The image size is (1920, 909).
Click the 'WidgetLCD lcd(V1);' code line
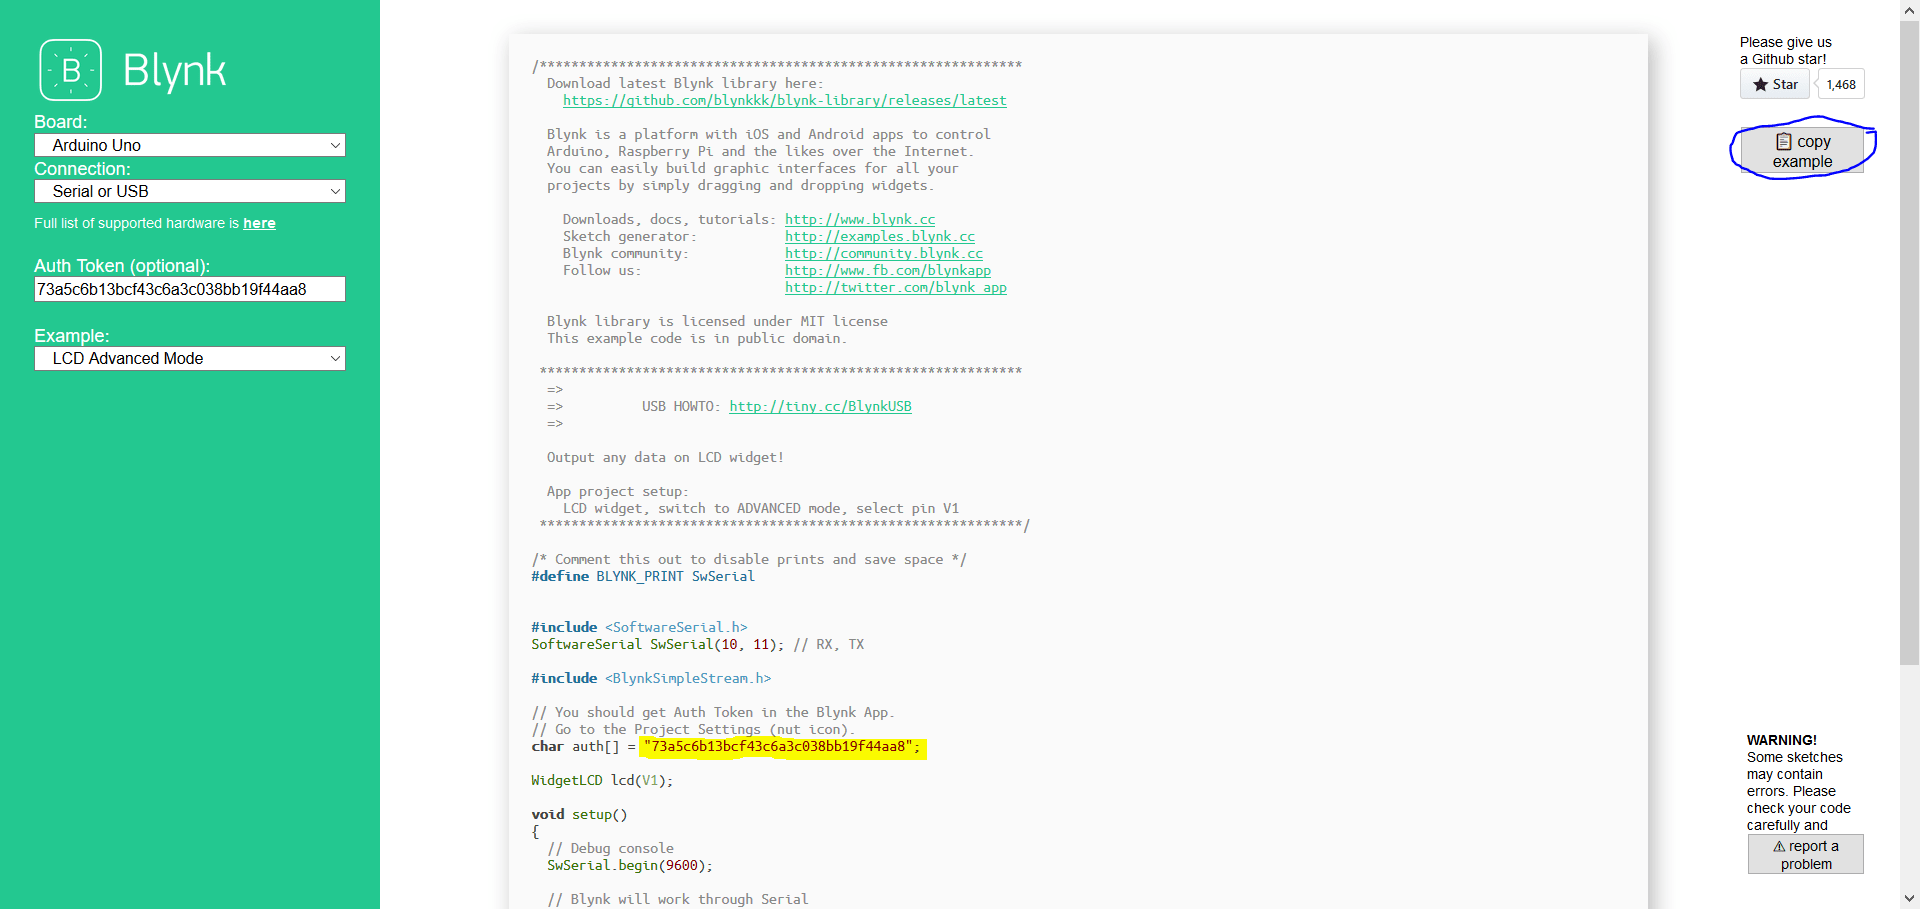[602, 781]
